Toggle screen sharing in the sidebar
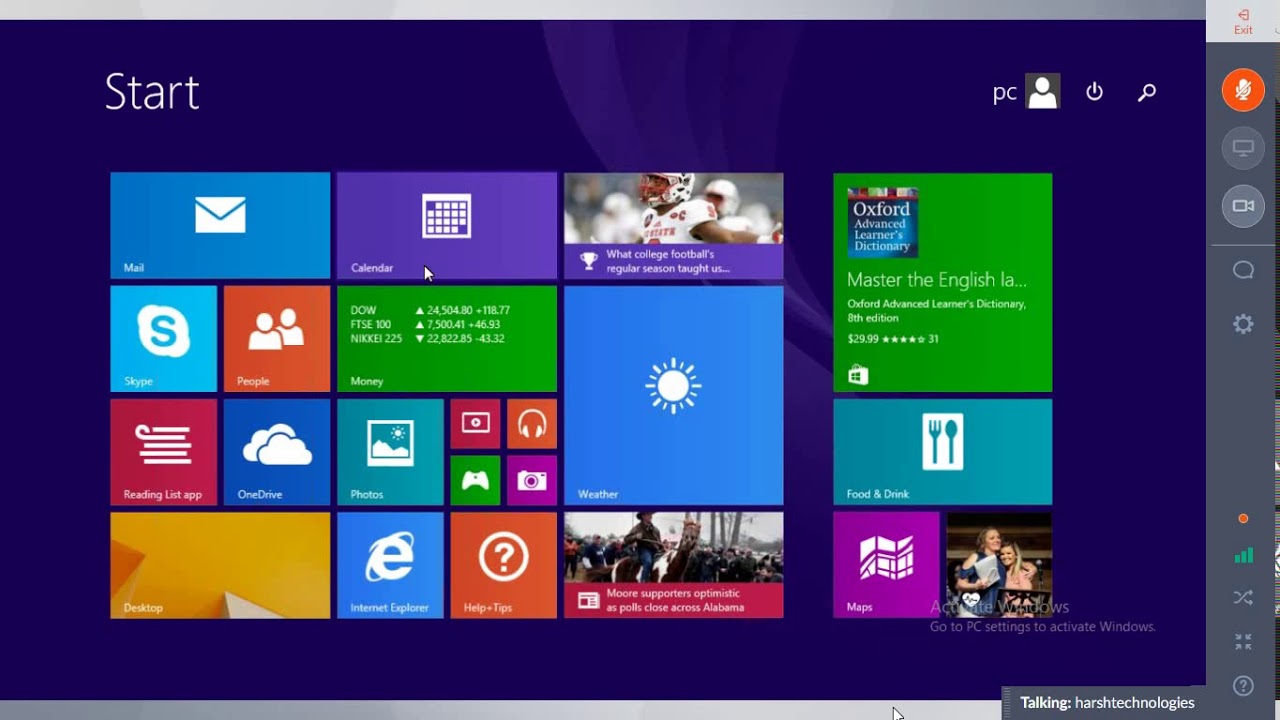The height and width of the screenshot is (720, 1280). (1243, 149)
